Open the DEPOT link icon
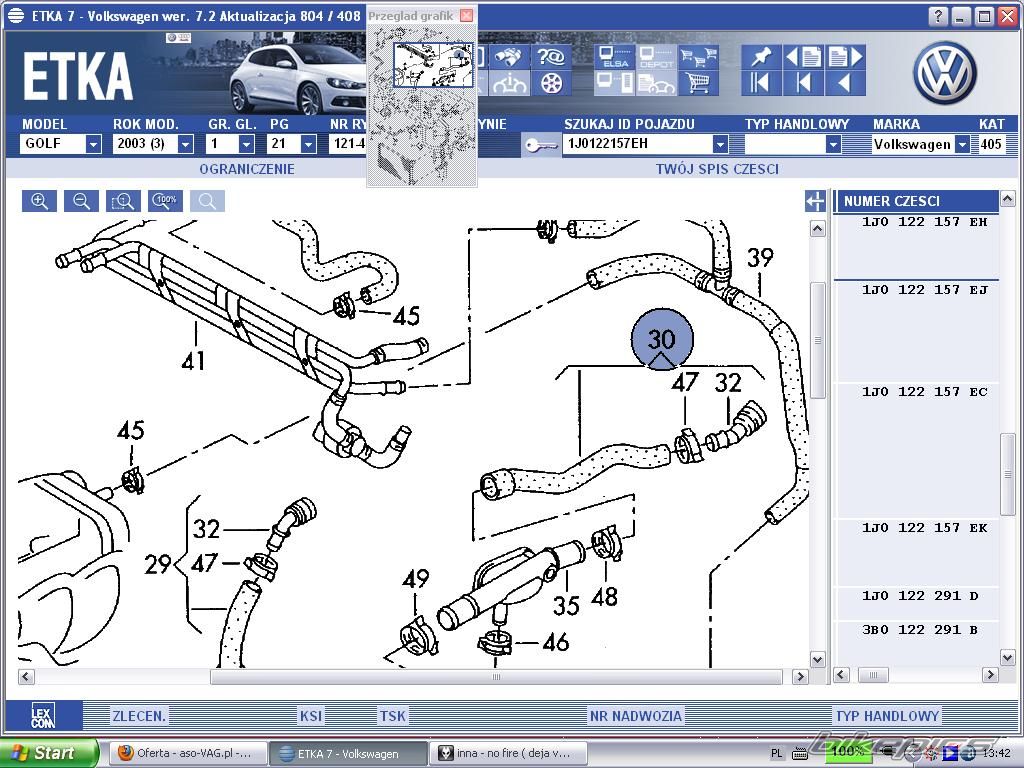The width and height of the screenshot is (1024, 768). [x=656, y=57]
